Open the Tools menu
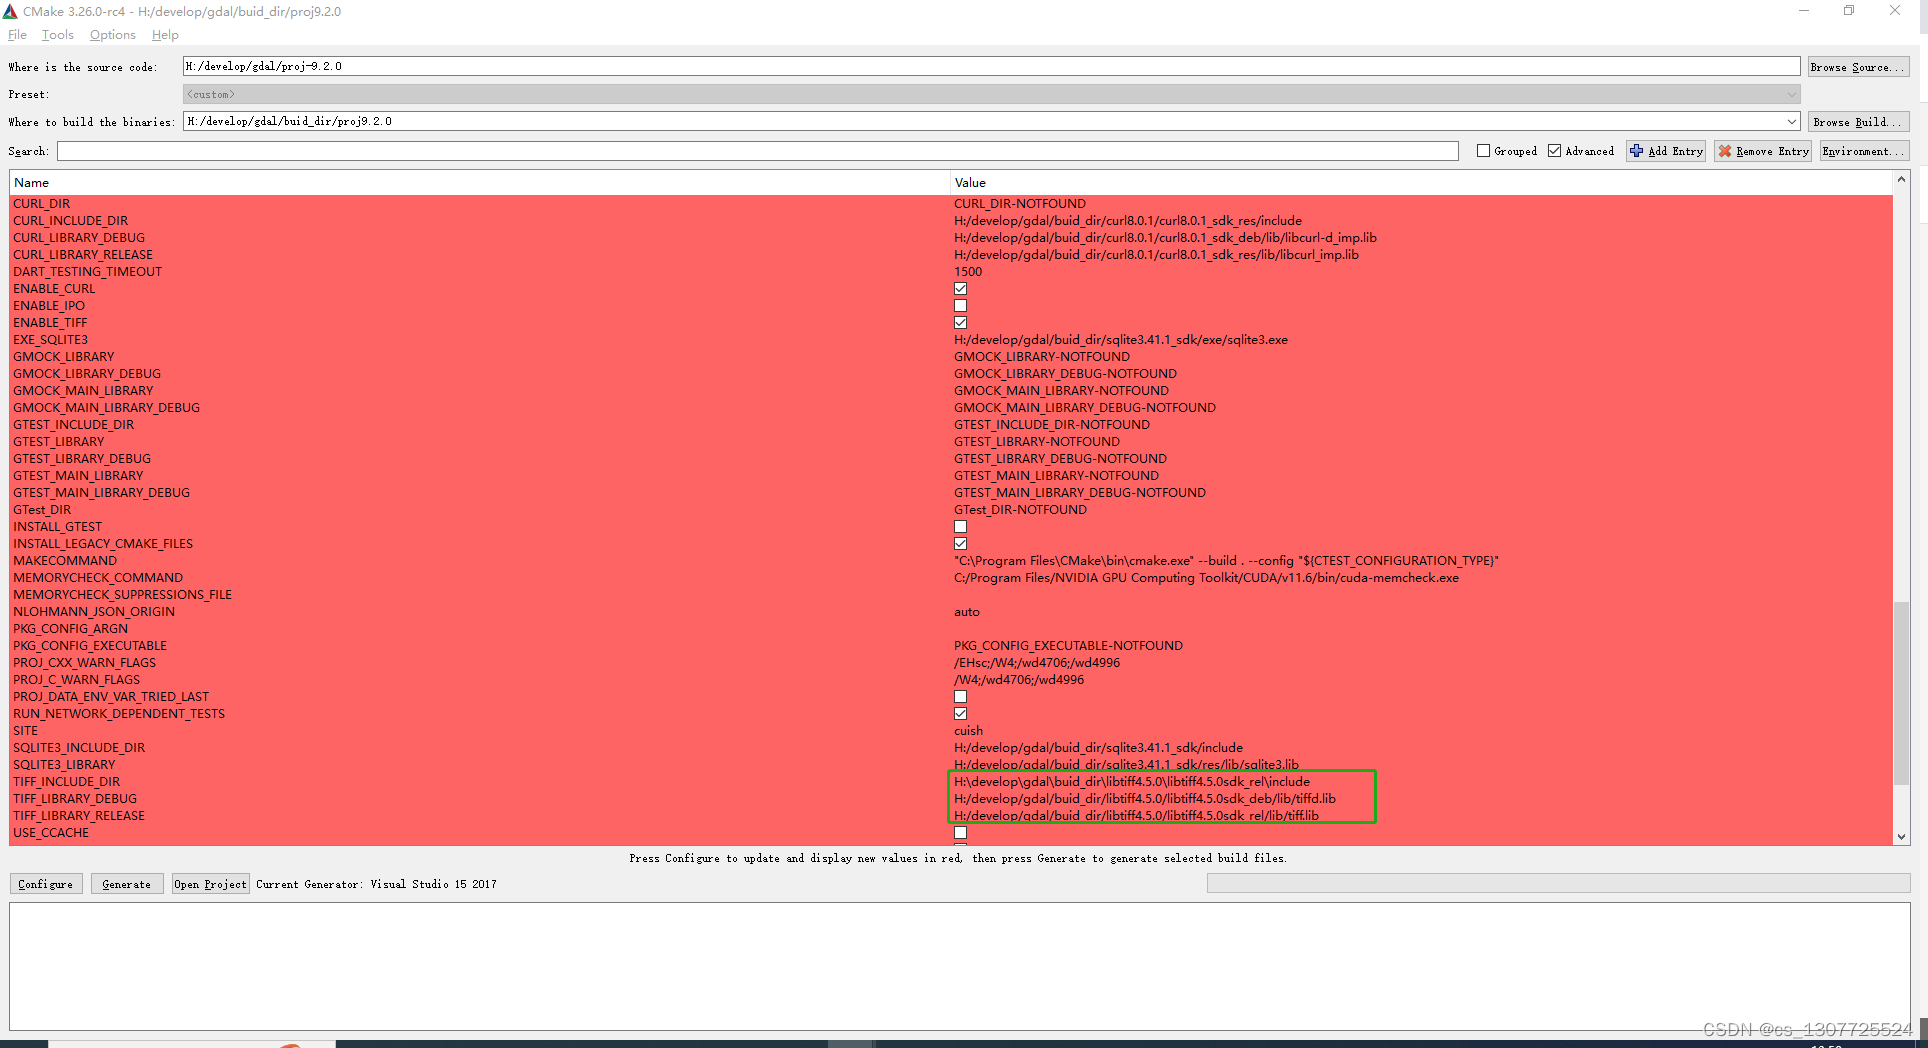This screenshot has height=1048, width=1928. tap(58, 35)
